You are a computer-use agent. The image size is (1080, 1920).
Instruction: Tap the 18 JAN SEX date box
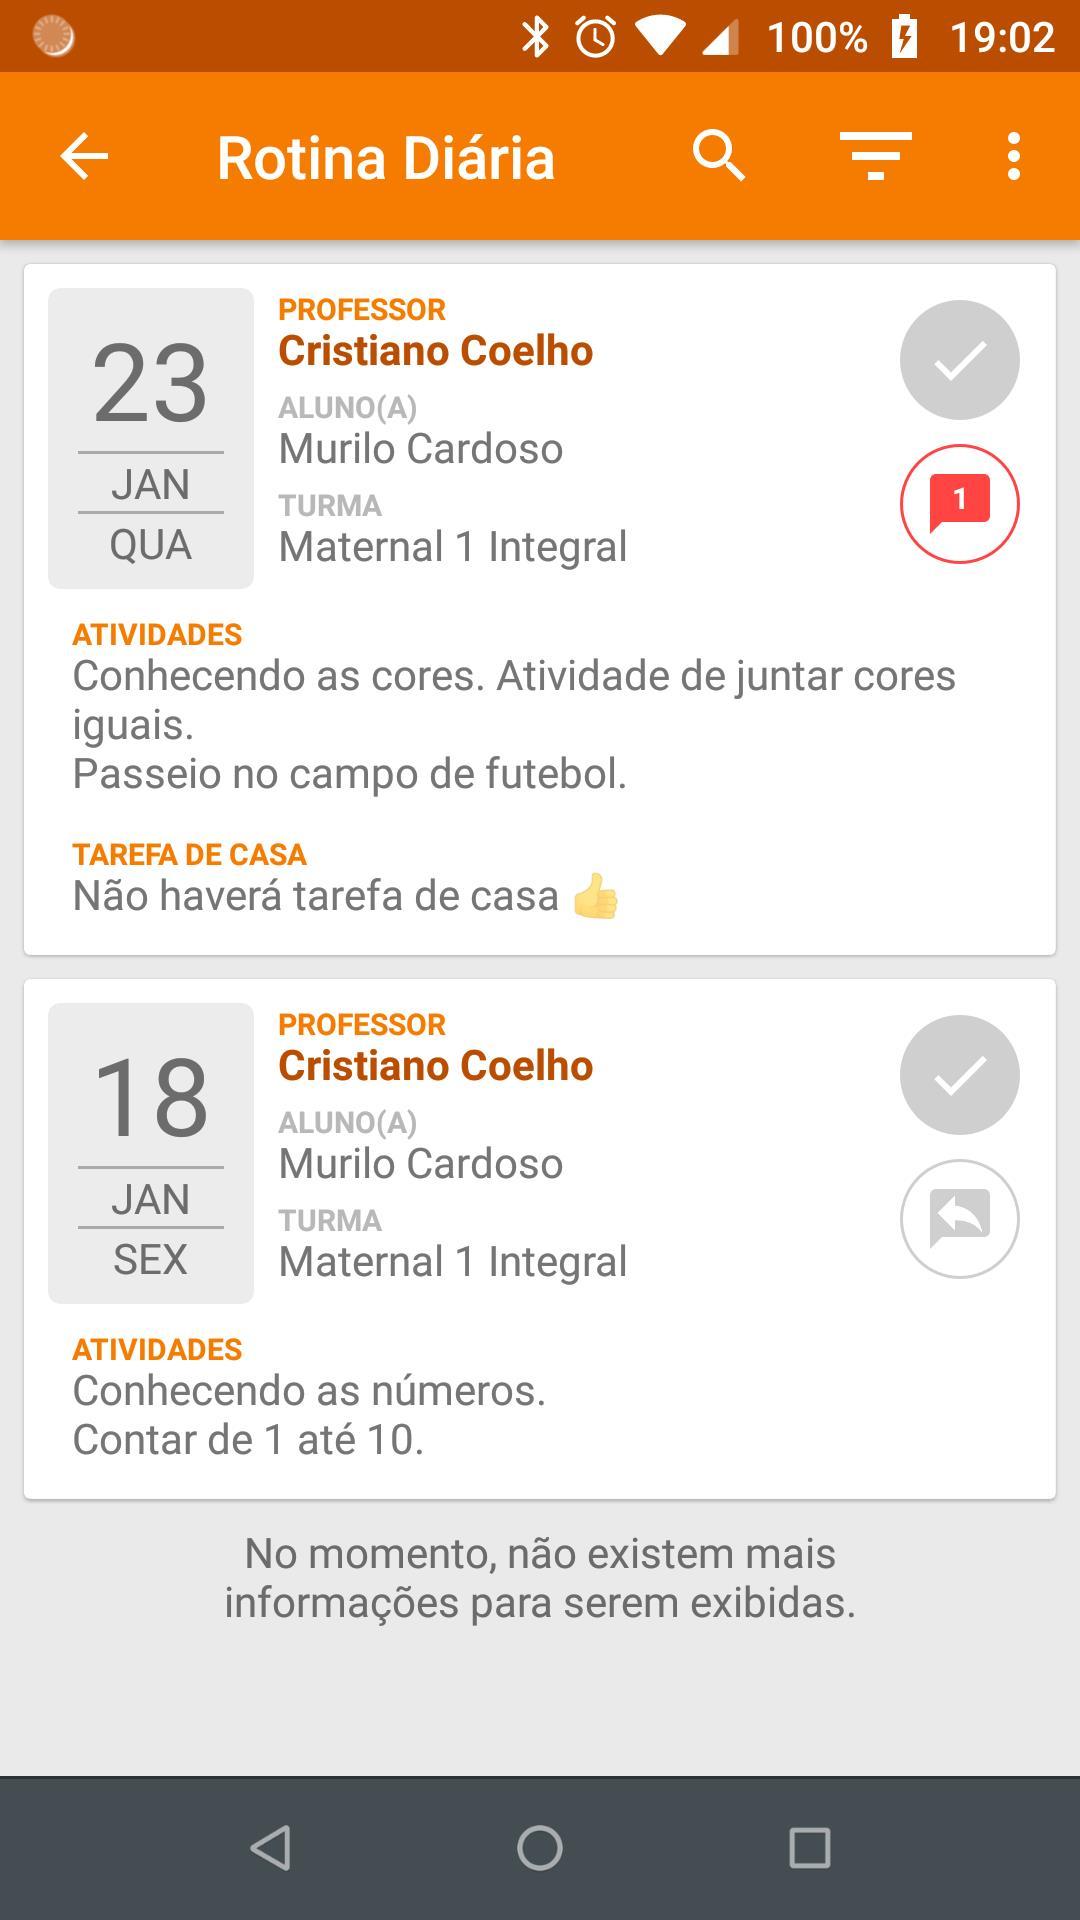(x=151, y=1153)
